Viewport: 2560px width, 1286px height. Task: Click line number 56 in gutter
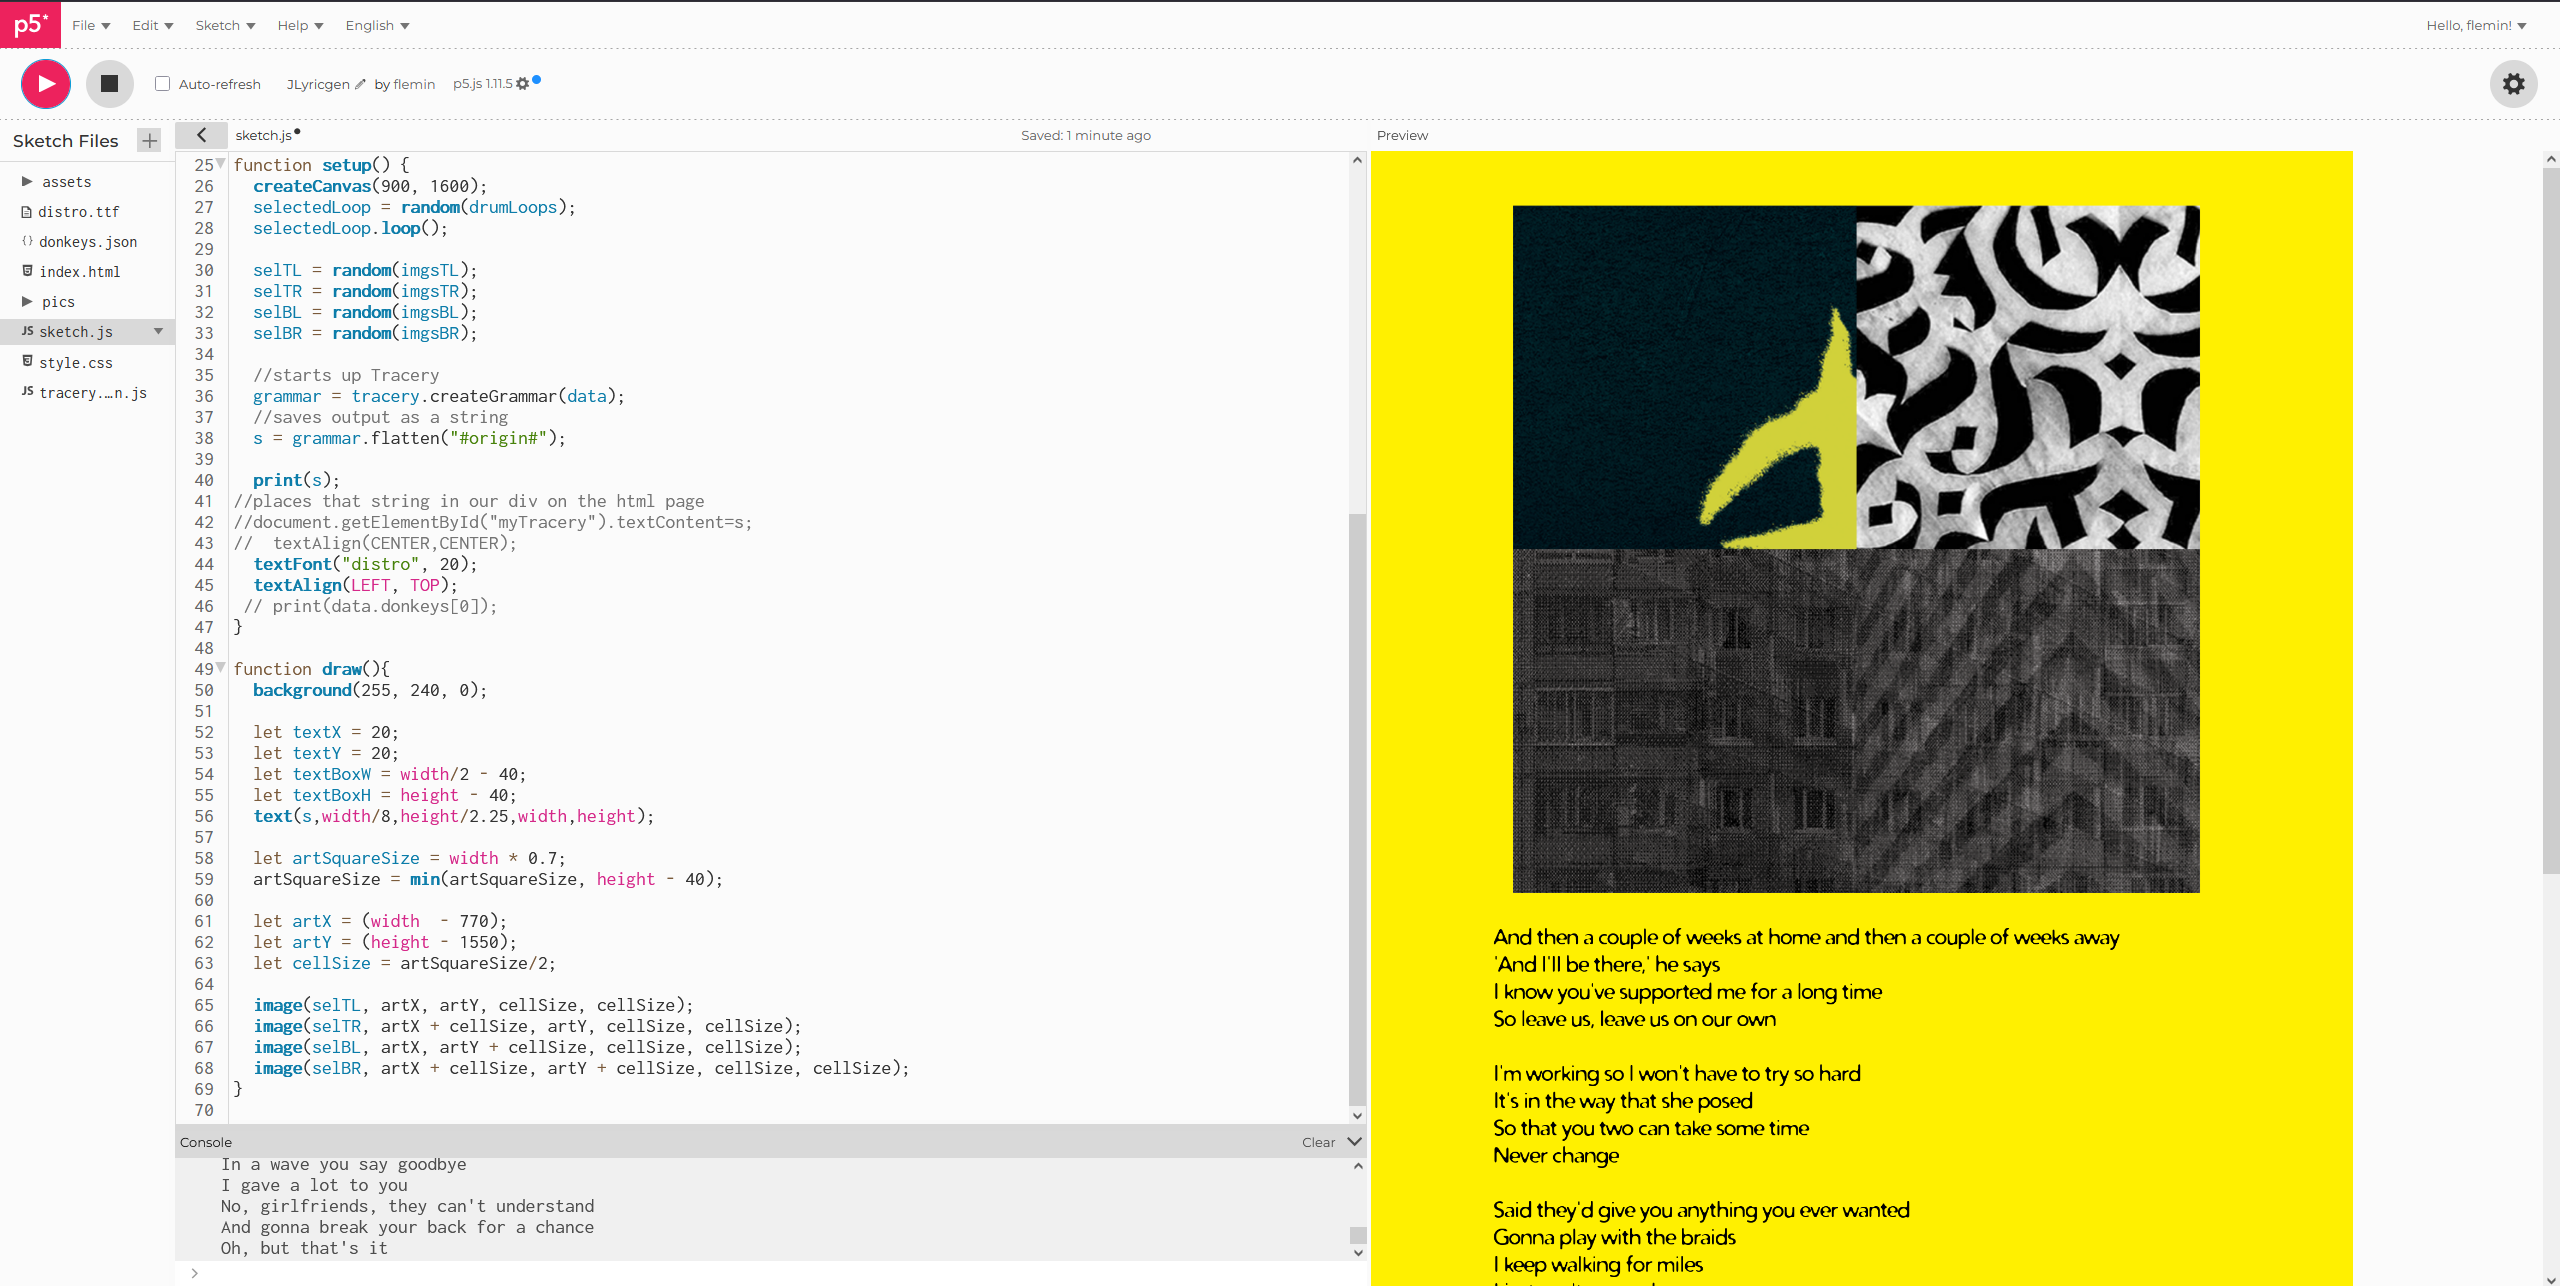click(204, 816)
